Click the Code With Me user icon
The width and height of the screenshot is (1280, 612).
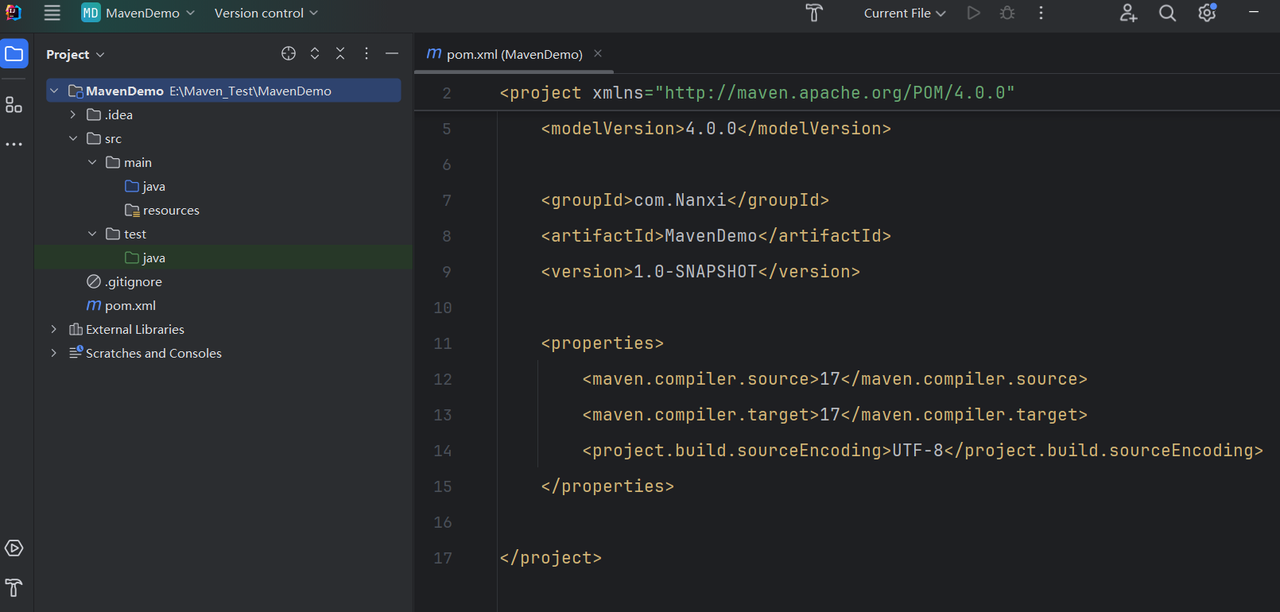click(x=1128, y=13)
